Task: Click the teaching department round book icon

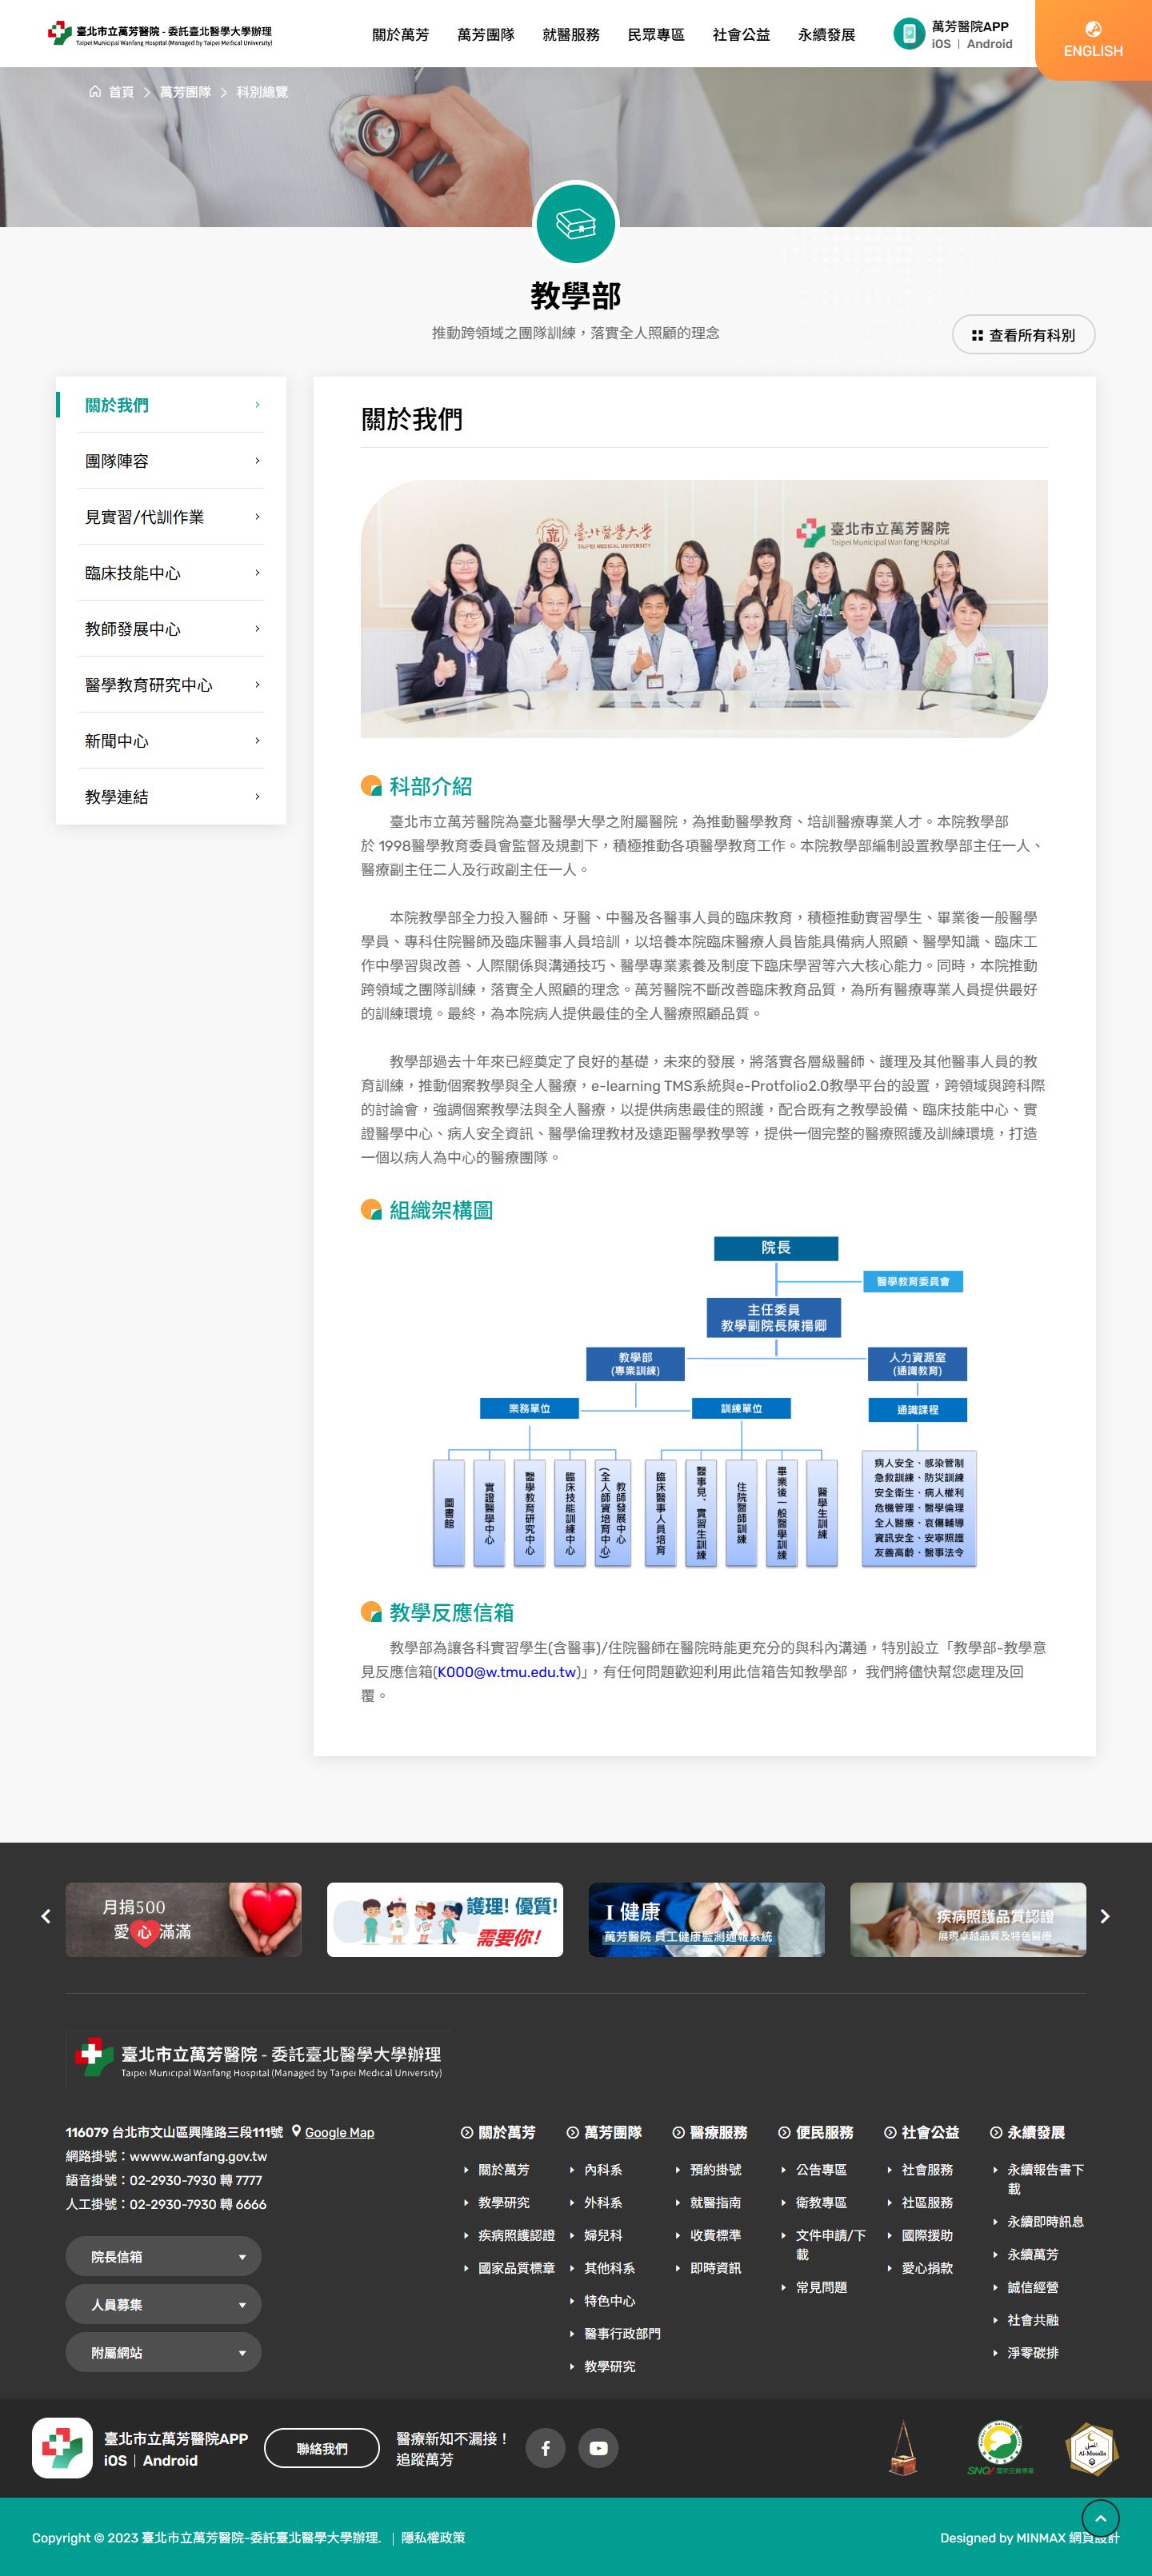Action: tap(575, 224)
